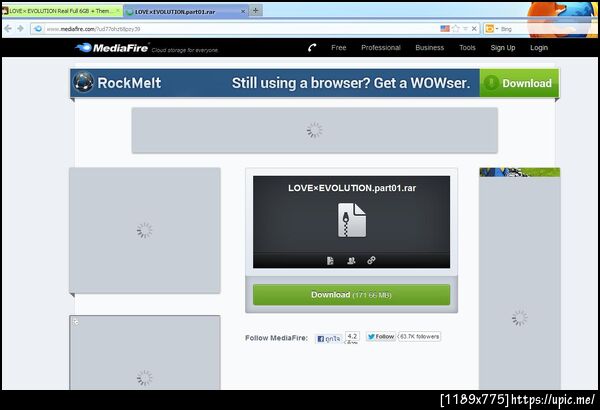Click the green RockMelt Download button
Screen dimensions: 600x410
click(x=519, y=83)
